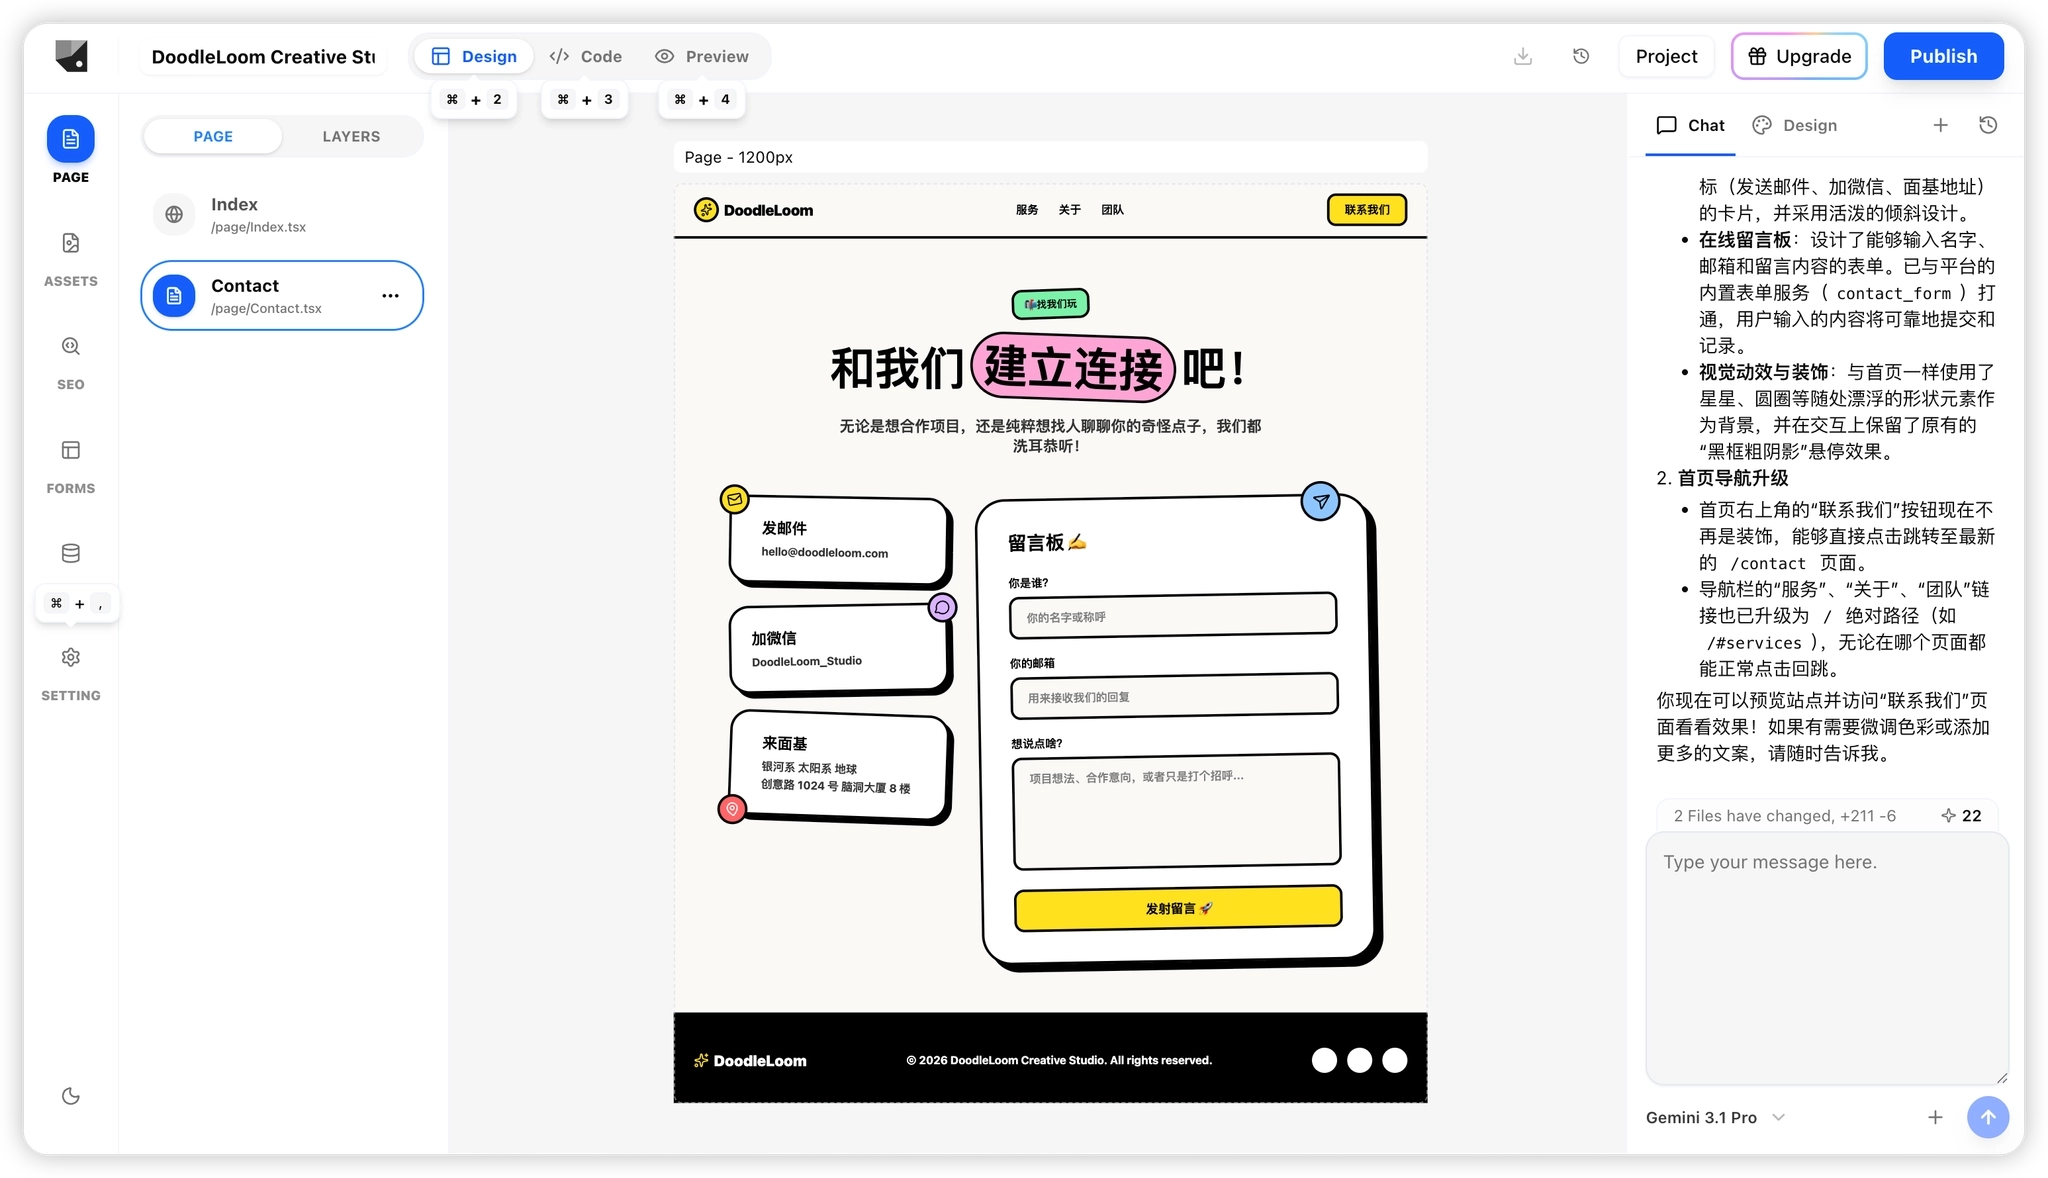
Task: Open the Forms sidebar panel
Action: [70, 465]
